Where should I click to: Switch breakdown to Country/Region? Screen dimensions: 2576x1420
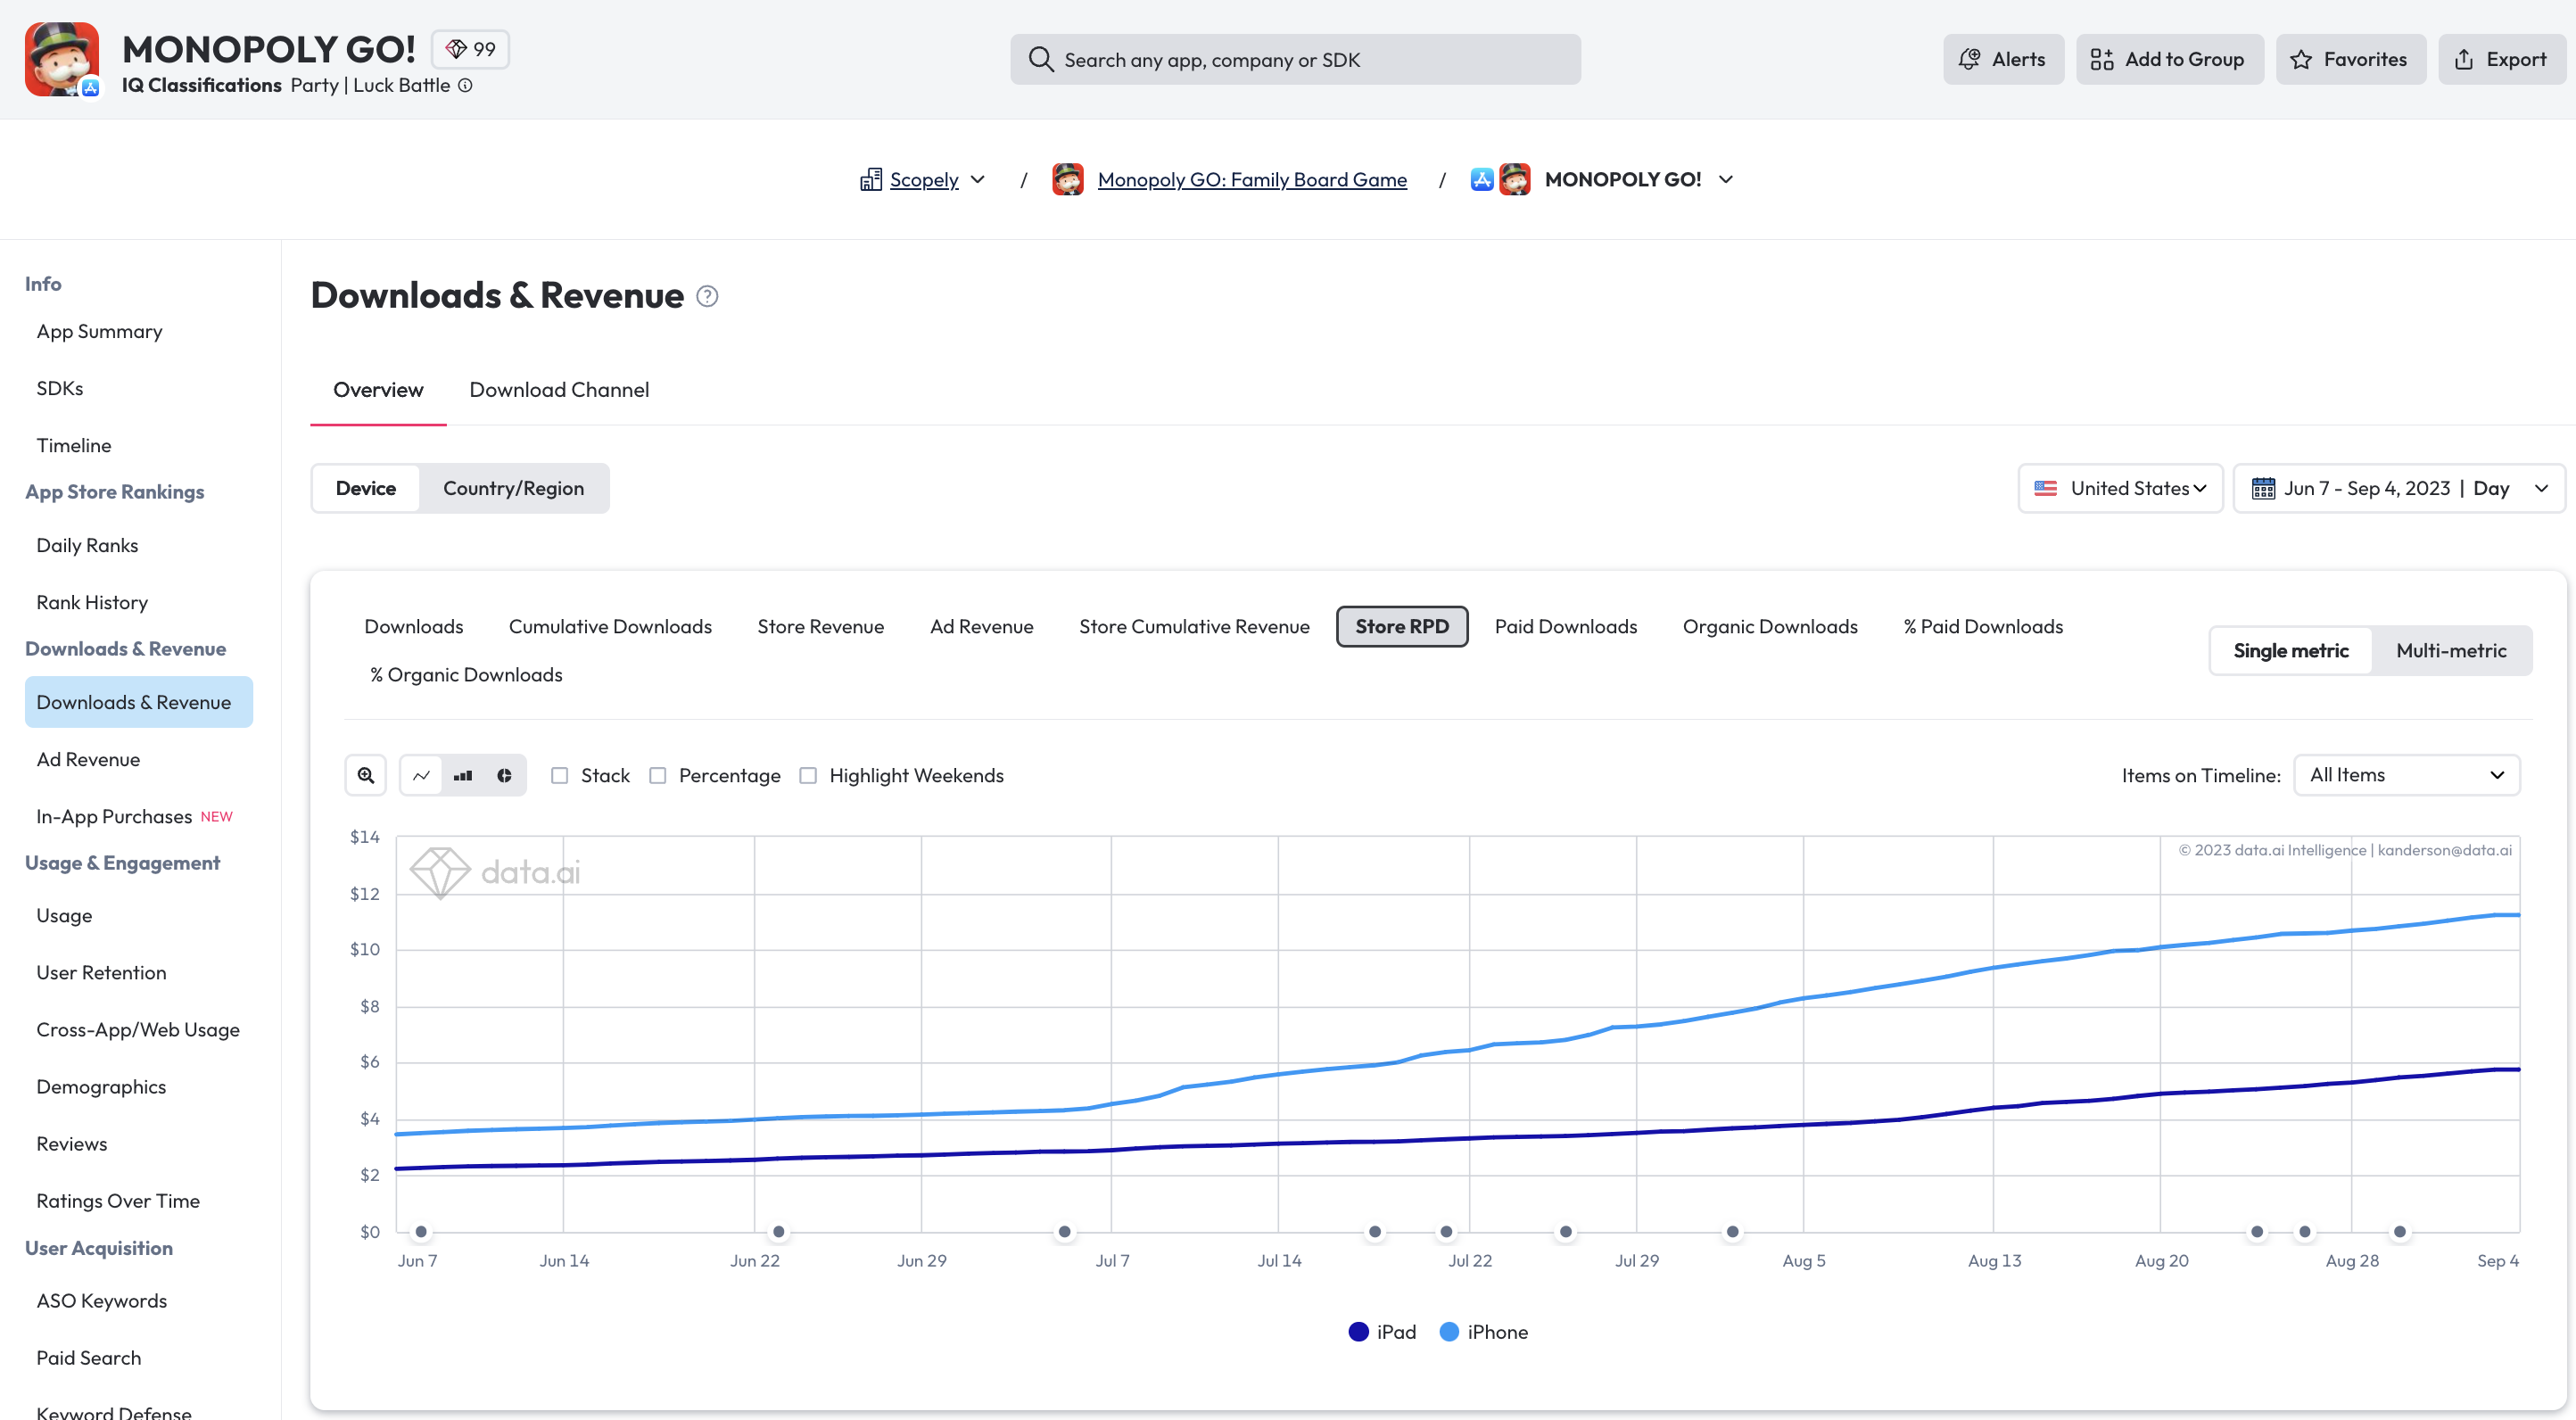[514, 488]
